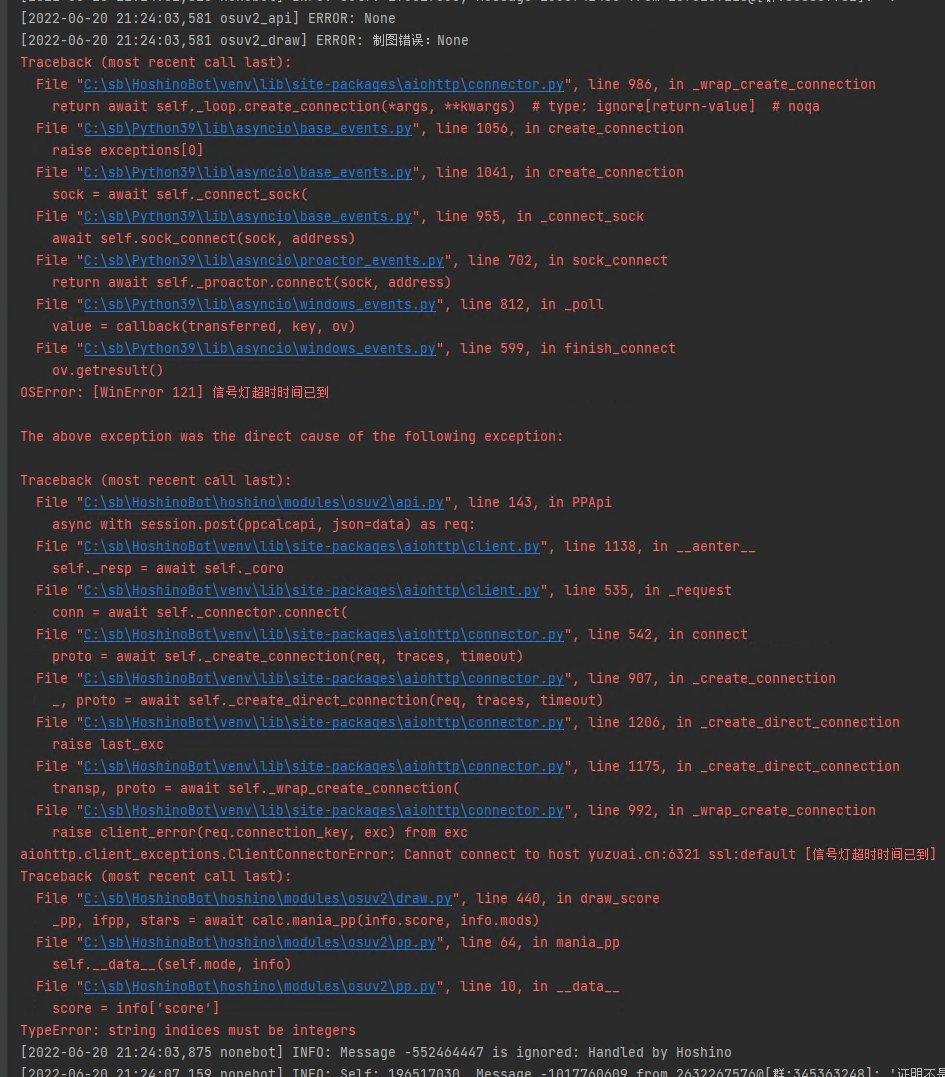Open base_events.py link on the line 955 row
Screen dimensions: 945x1077
point(247,216)
